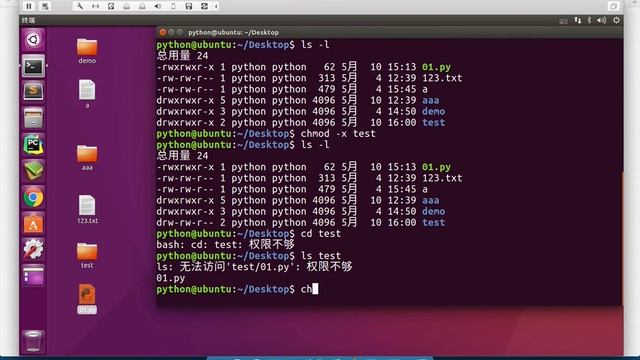Collapse VM toolbar with small left arrow

(216, 6)
